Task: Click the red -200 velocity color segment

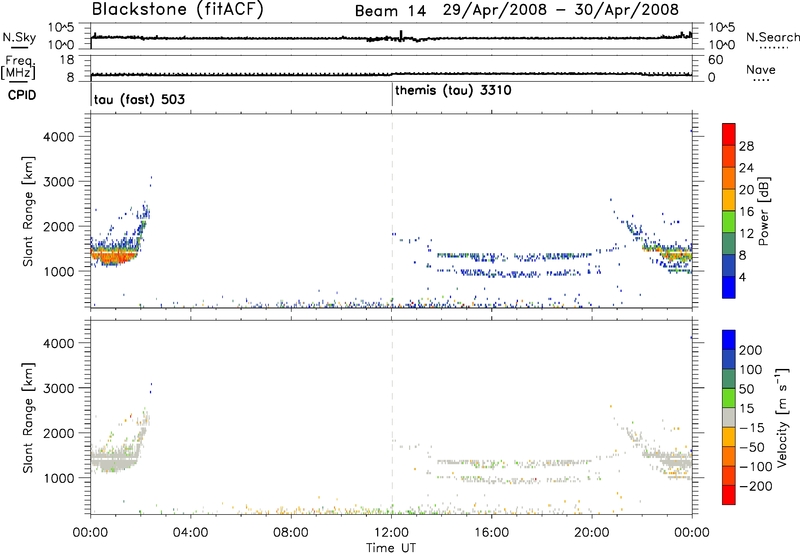Action: pyautogui.click(x=729, y=495)
